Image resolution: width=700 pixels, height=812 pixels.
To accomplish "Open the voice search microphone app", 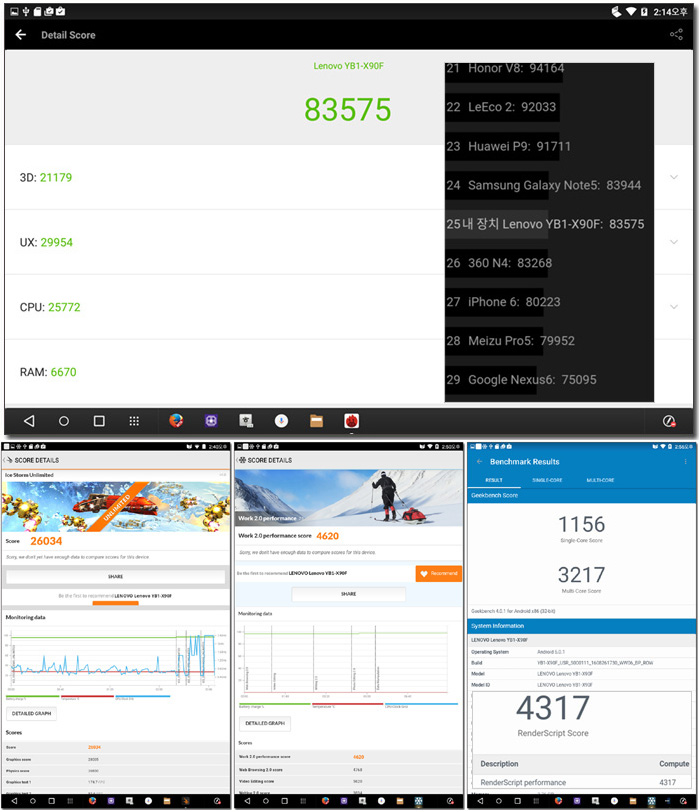I will (281, 420).
